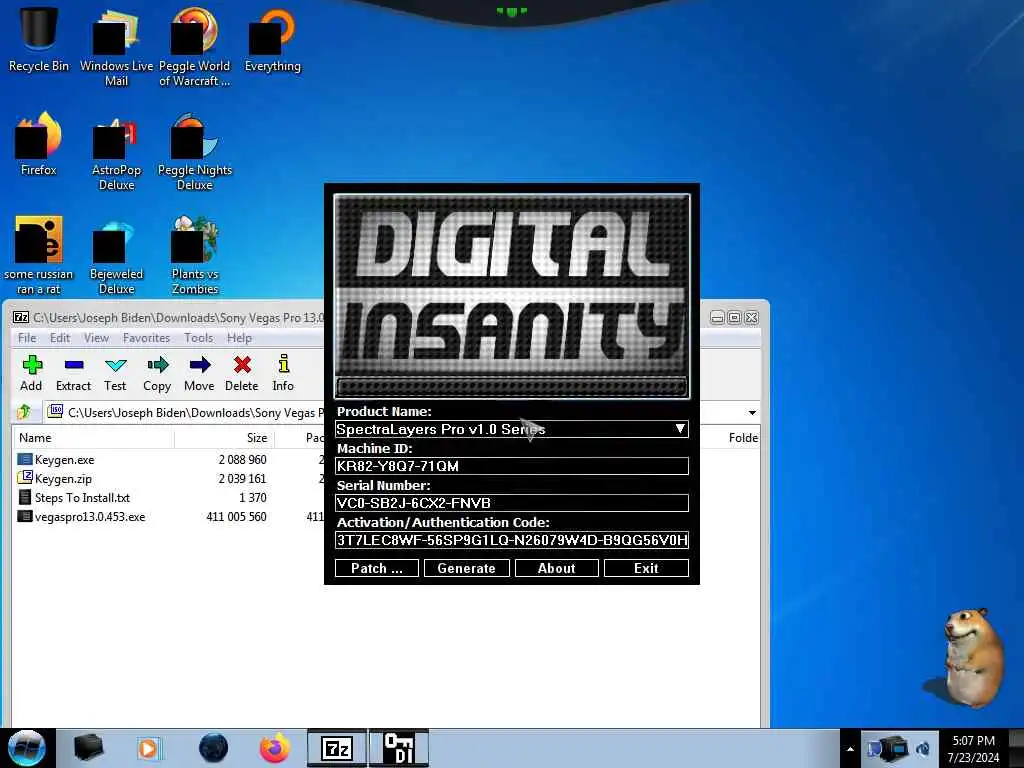Open the Edit menu in 7-Zip
The width and height of the screenshot is (1024, 768).
click(x=59, y=338)
